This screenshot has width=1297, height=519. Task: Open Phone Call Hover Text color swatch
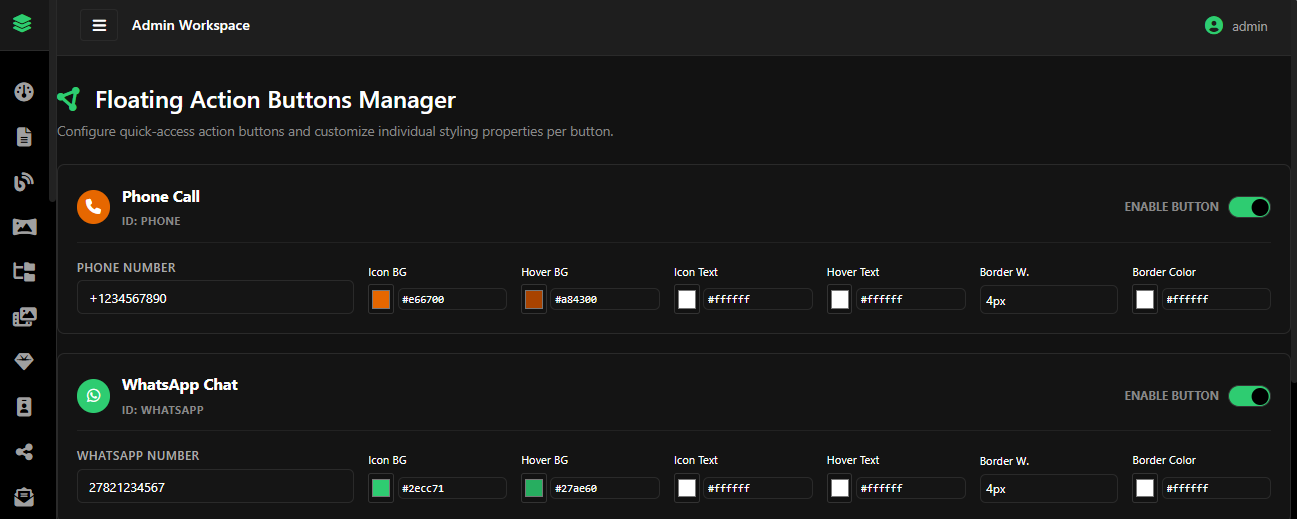[840, 299]
